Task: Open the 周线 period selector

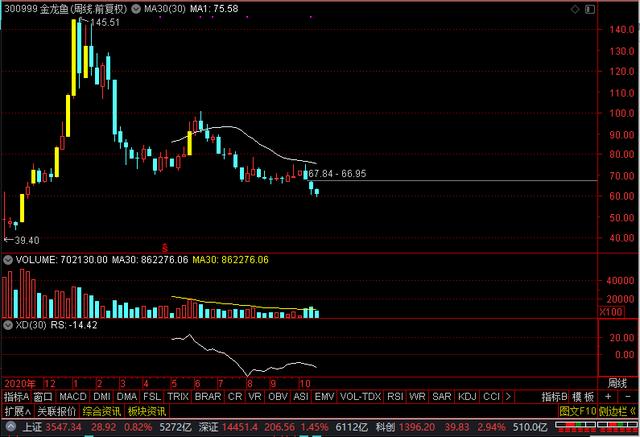Action: pos(619,384)
